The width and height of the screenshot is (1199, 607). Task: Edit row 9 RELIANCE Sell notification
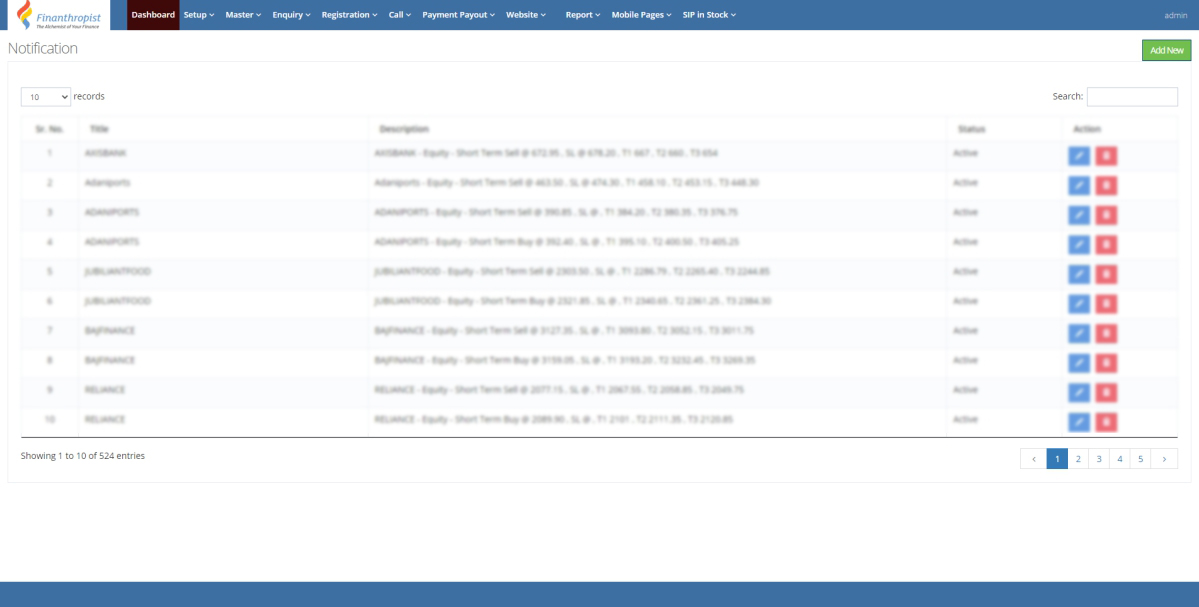pyautogui.click(x=1079, y=392)
